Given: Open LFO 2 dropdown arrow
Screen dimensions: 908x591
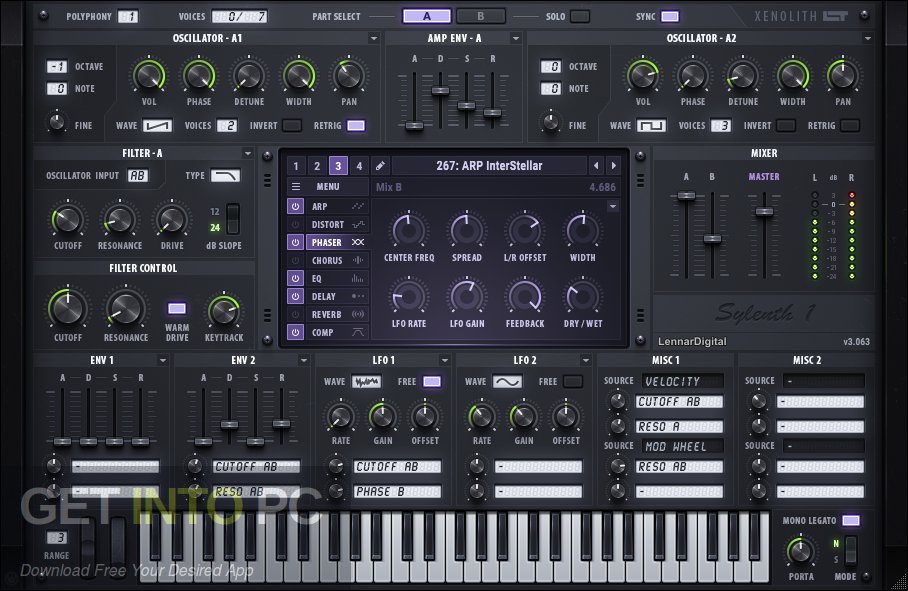Looking at the screenshot, I should tap(585, 361).
